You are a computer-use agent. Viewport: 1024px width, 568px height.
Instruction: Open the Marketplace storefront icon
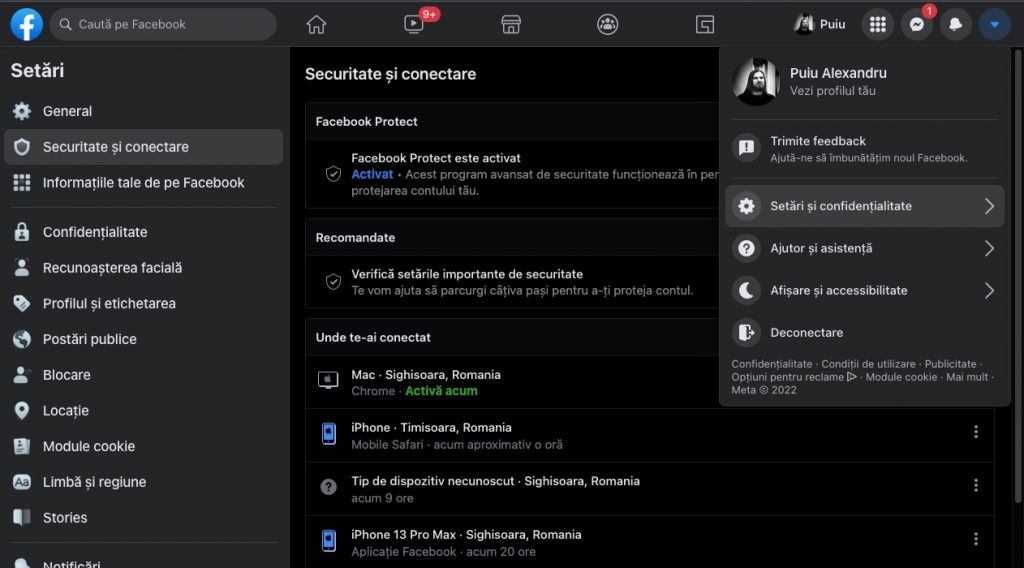point(511,24)
